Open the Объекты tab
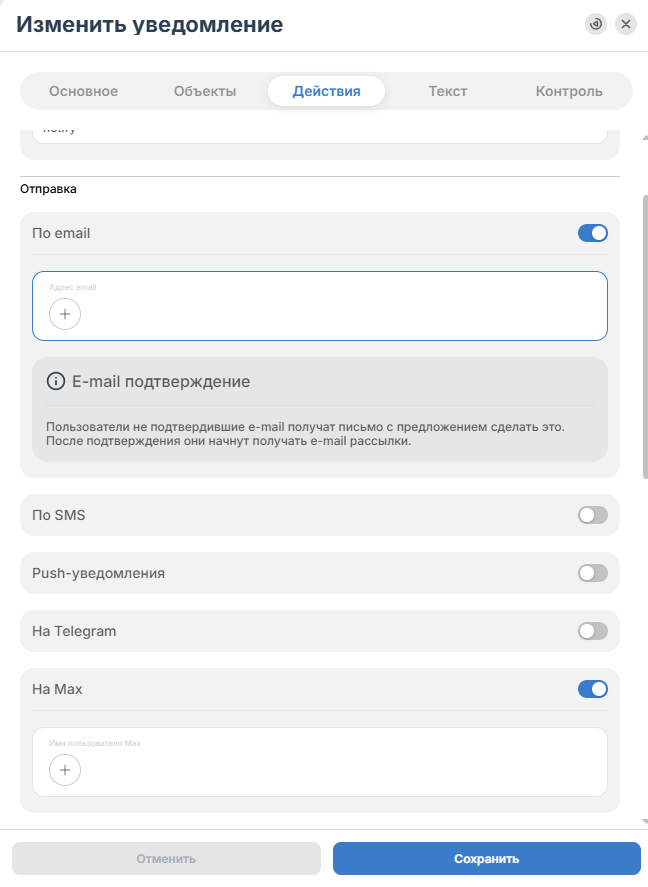 (x=205, y=91)
